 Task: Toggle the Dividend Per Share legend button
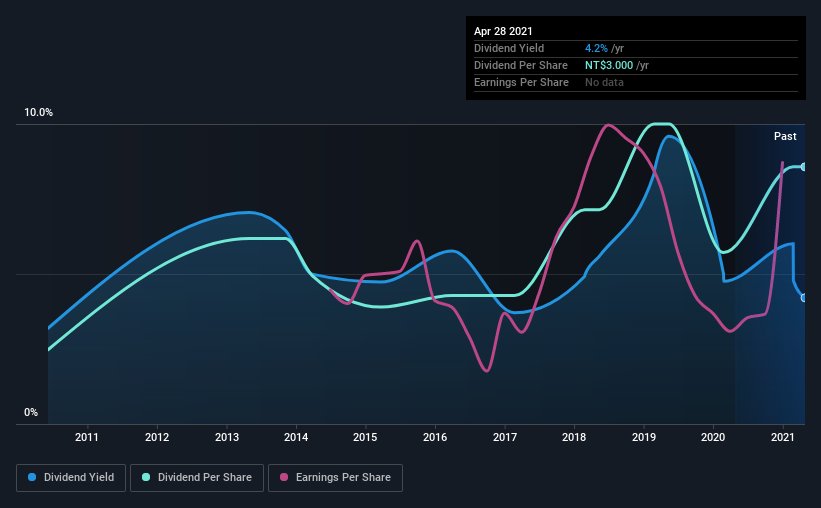click(197, 478)
